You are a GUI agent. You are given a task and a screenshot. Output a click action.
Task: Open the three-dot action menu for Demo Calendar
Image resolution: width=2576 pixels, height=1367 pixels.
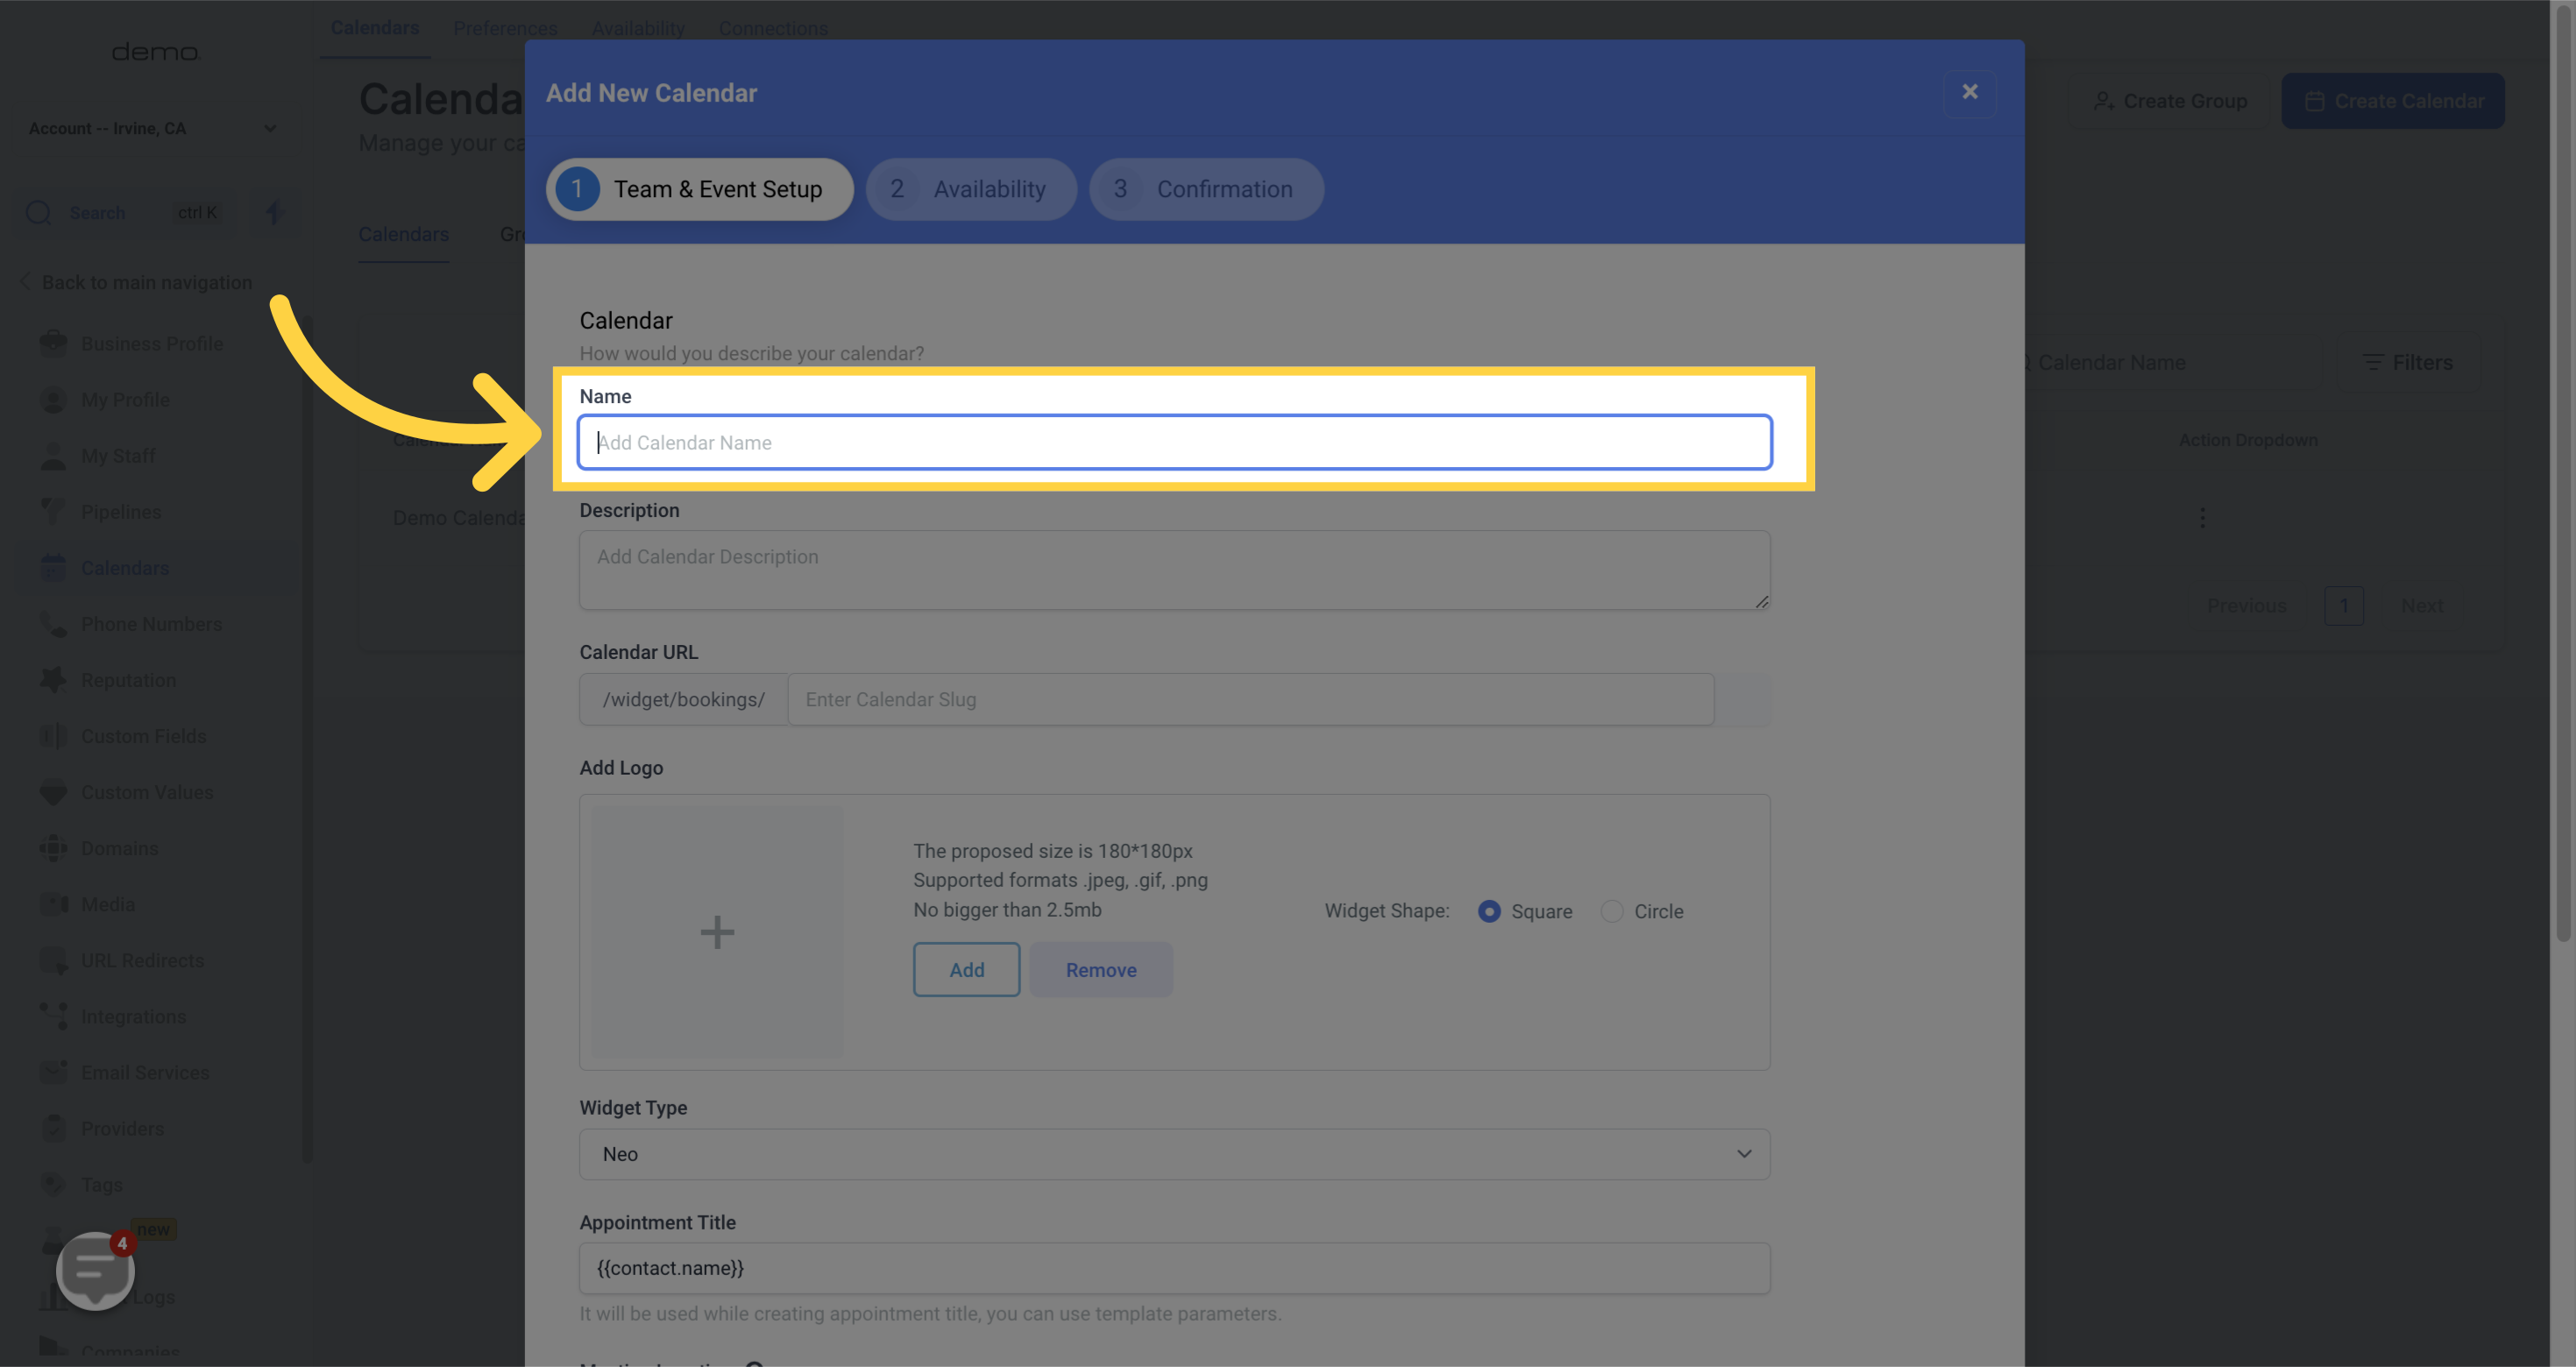coord(2202,517)
